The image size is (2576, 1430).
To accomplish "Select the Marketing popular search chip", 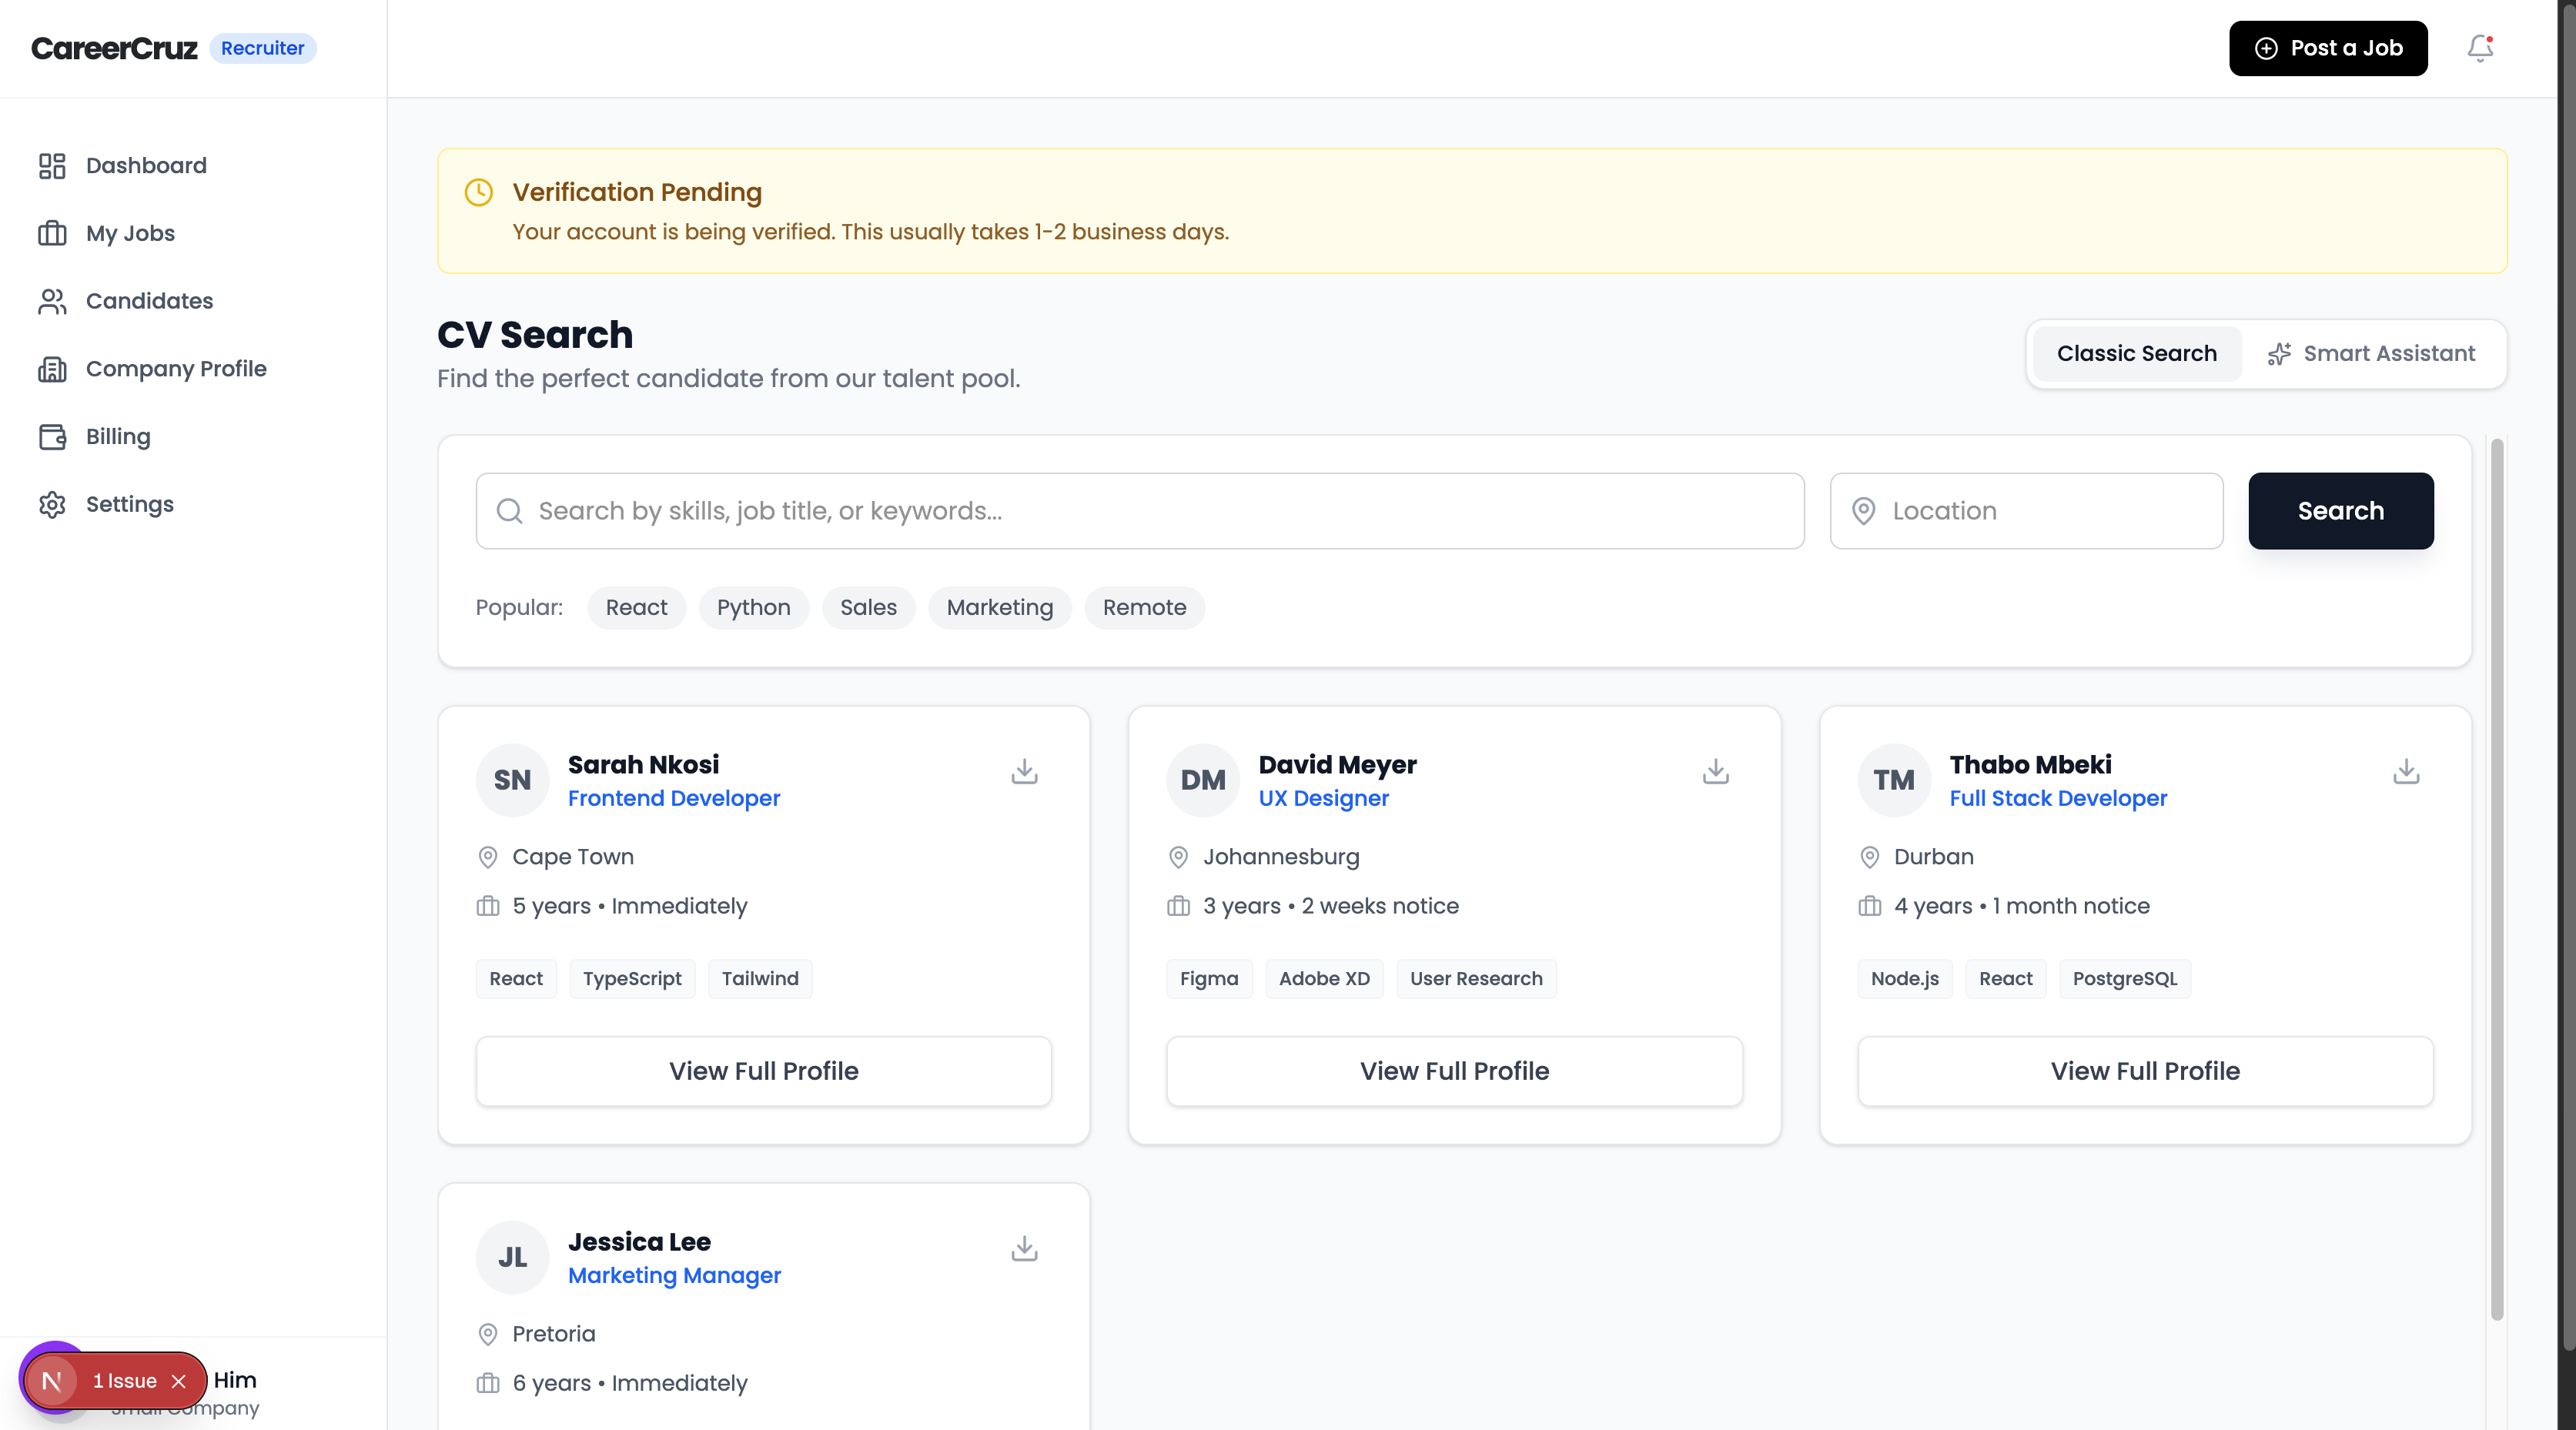I will point(999,608).
